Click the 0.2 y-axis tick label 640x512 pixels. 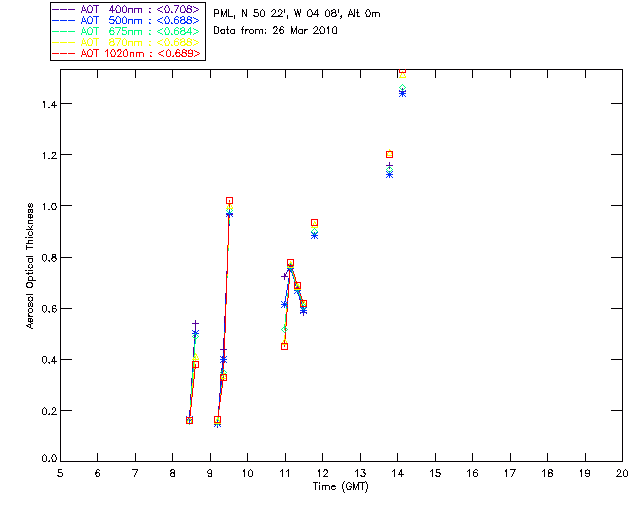[49, 411]
